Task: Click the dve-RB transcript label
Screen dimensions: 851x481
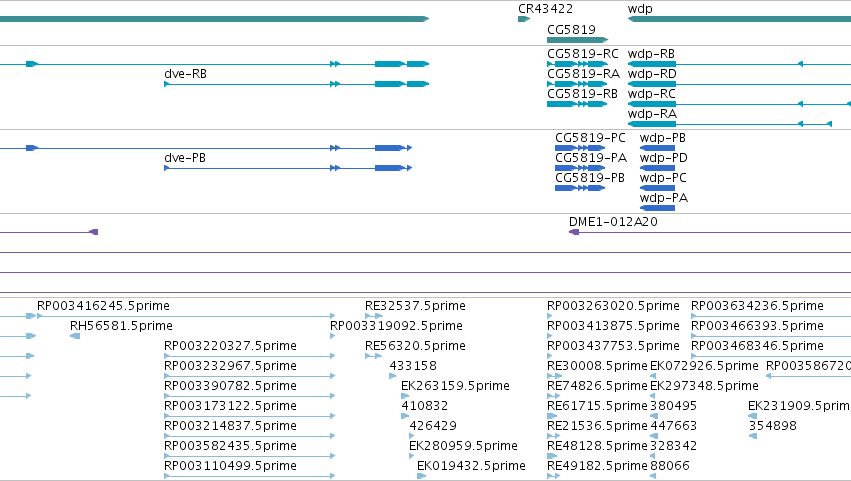Action: point(185,74)
